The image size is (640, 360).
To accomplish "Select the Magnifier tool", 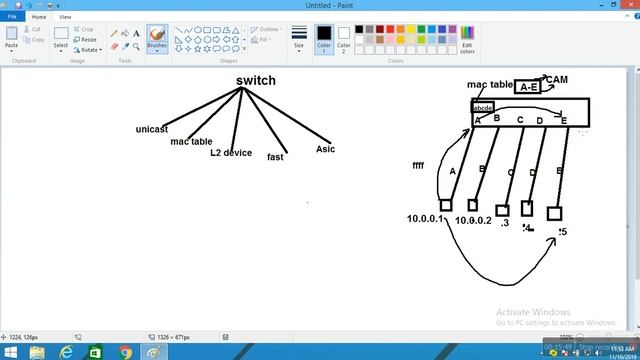I will click(x=136, y=47).
